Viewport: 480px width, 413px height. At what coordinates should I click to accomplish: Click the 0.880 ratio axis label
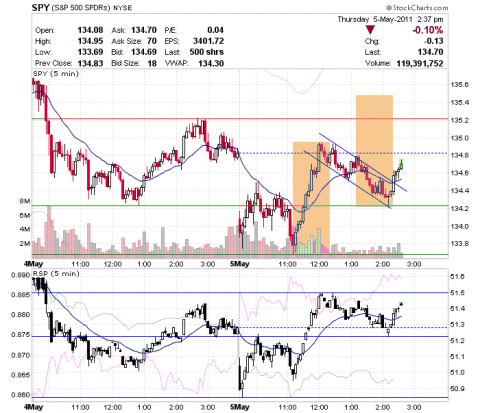(x=21, y=315)
